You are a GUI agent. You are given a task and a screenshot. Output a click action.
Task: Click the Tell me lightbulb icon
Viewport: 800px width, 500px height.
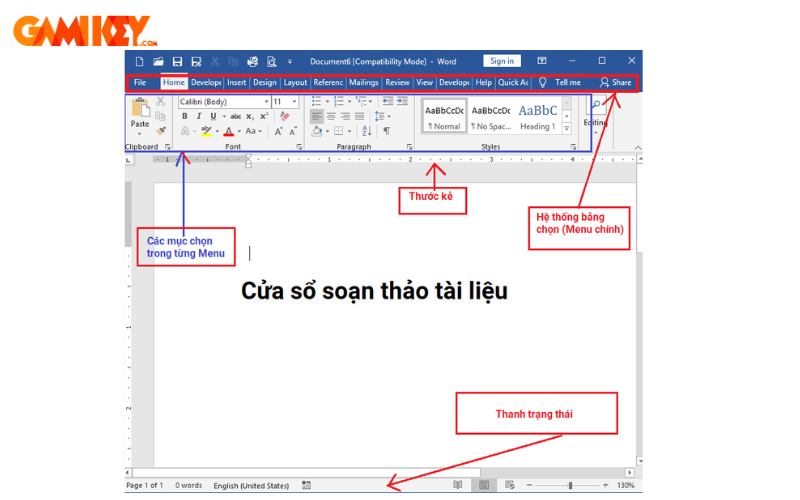click(543, 82)
